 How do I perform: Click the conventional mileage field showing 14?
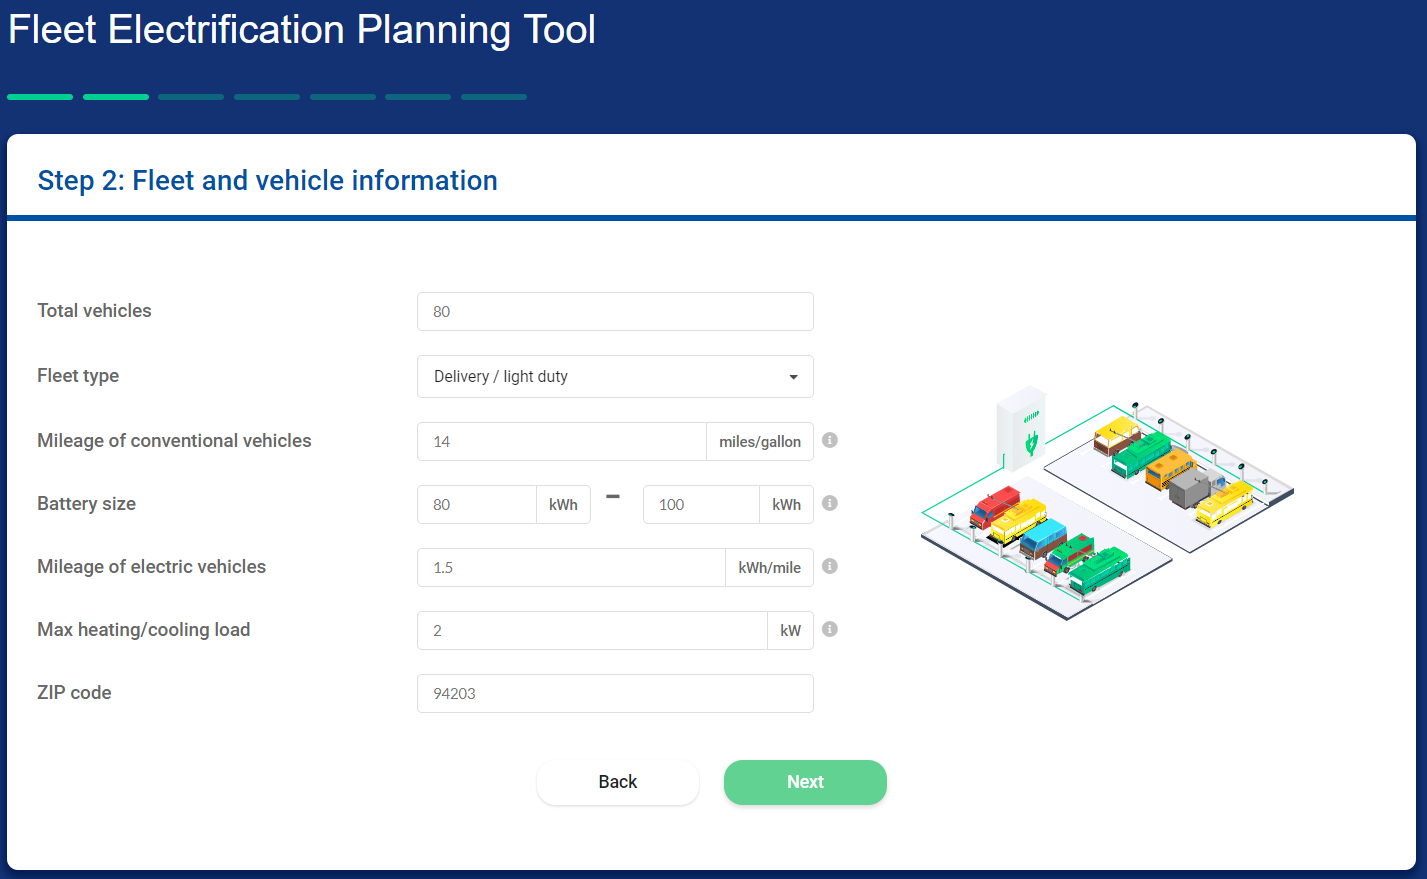[x=562, y=441]
